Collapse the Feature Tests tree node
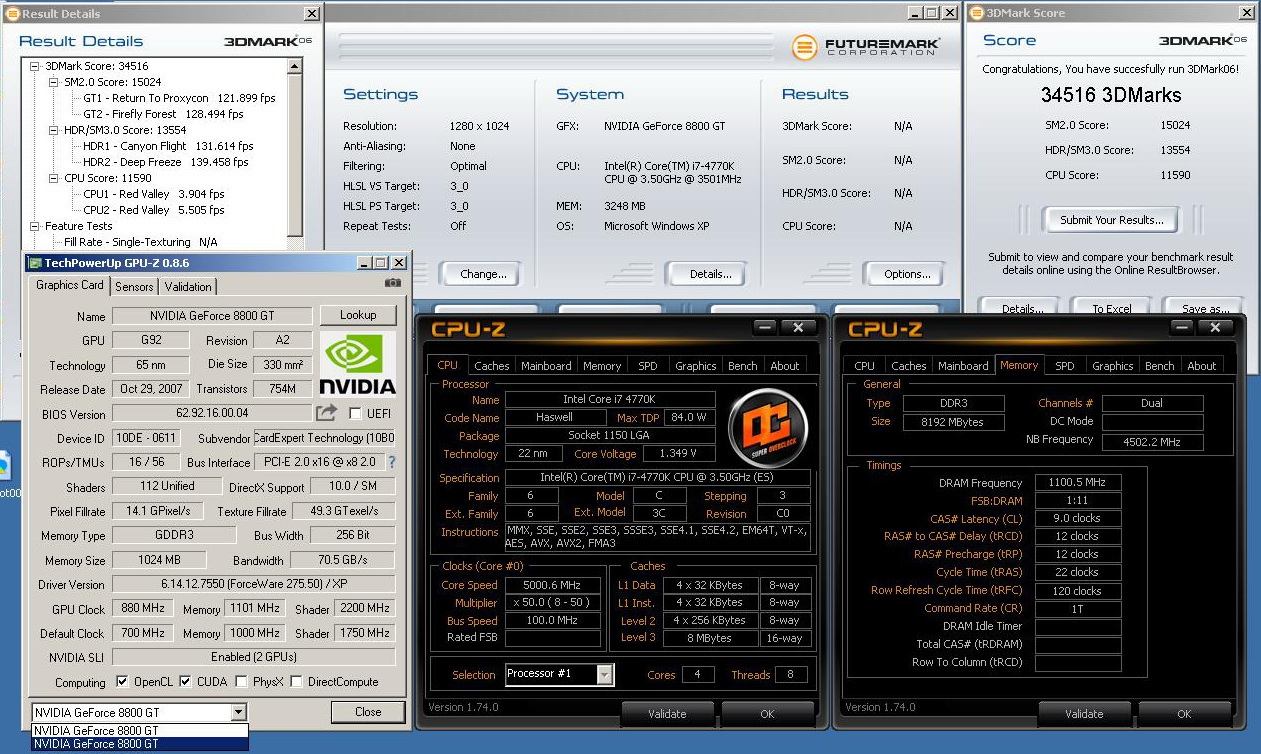1261x754 pixels. point(35,226)
